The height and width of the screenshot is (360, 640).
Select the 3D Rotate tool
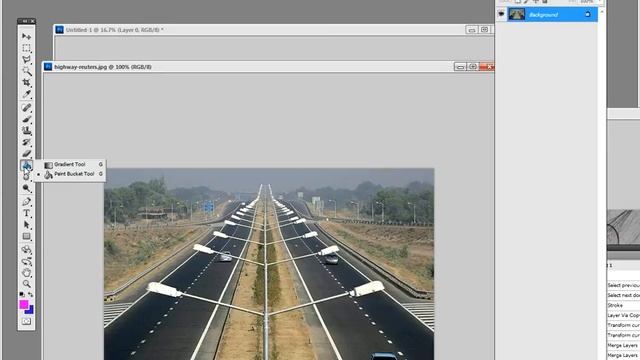[x=27, y=249]
